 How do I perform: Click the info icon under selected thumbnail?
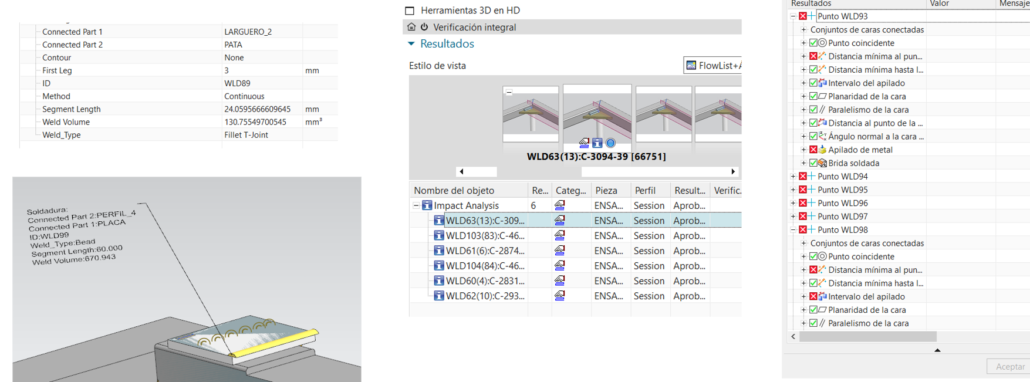tap(598, 142)
